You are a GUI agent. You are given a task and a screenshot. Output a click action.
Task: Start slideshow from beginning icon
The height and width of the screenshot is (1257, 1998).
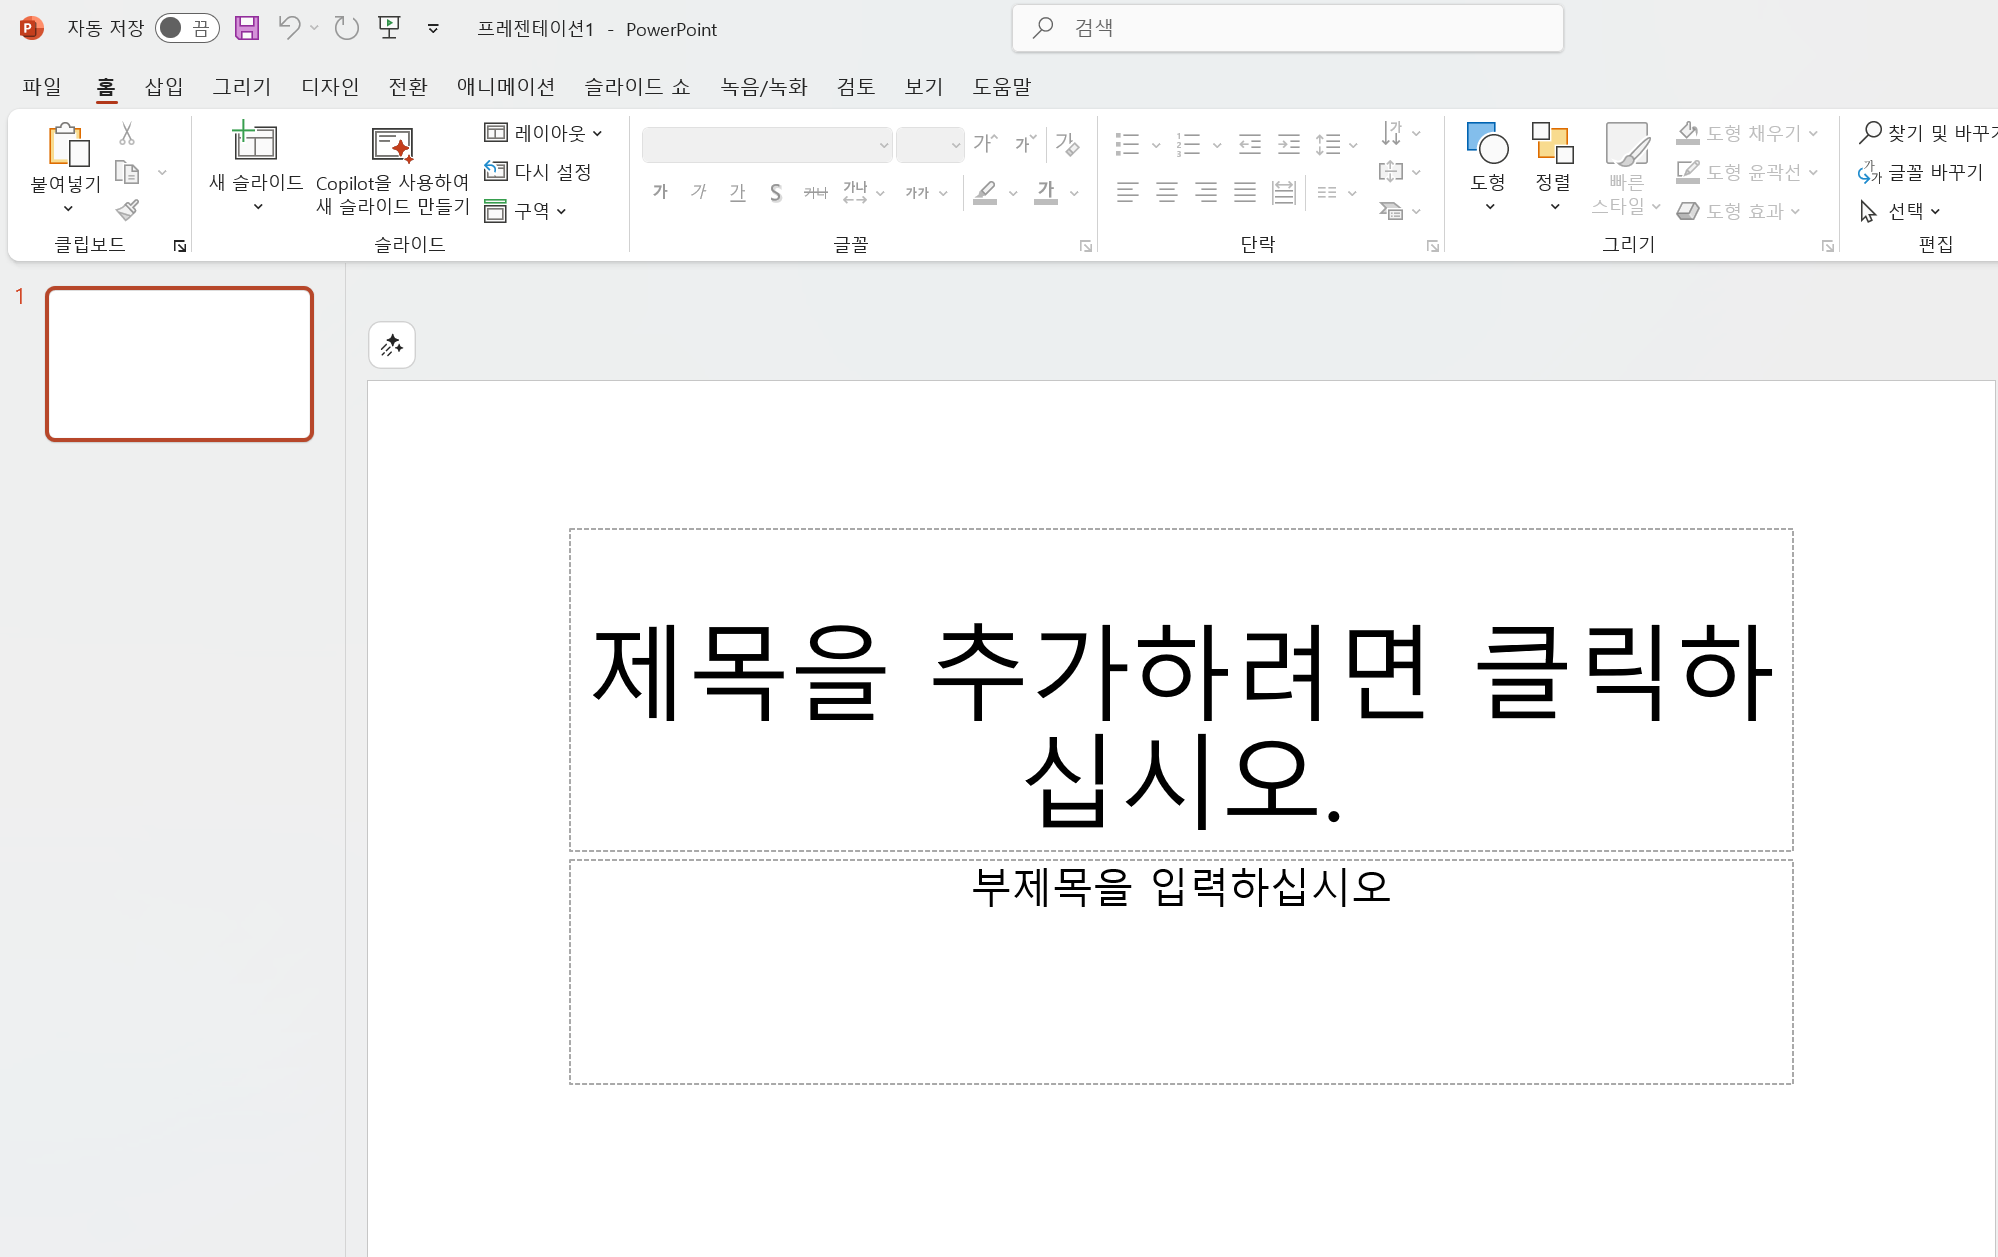pos(389,28)
